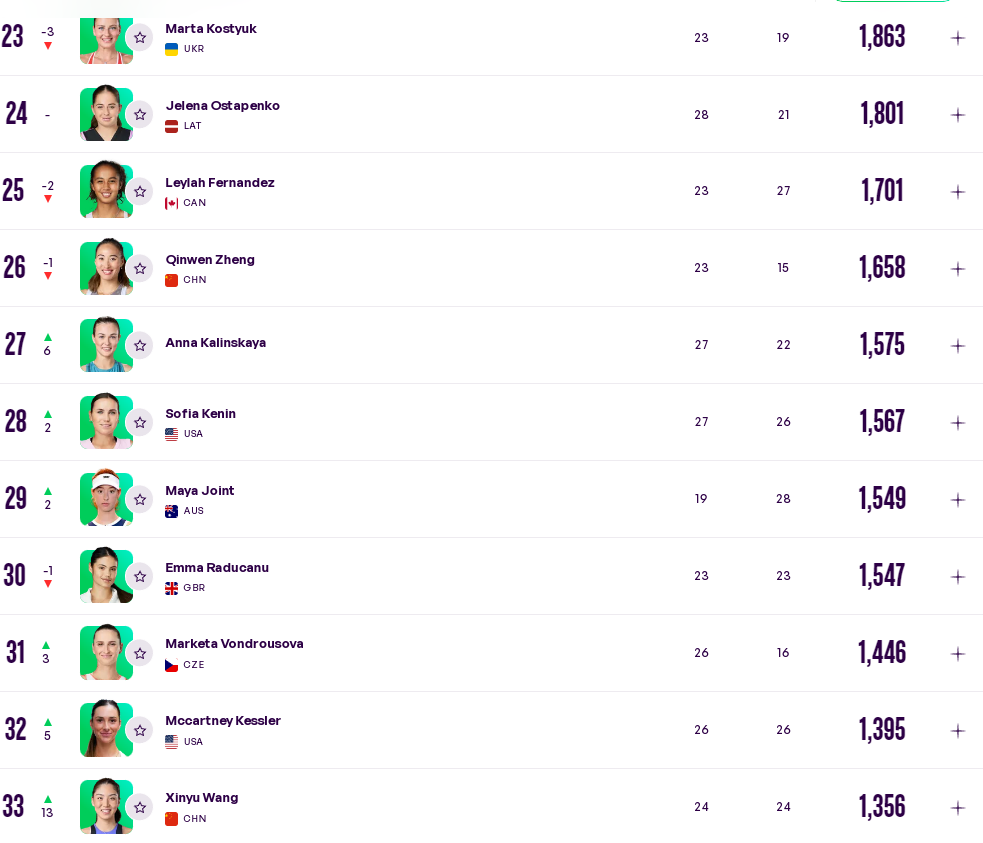Favorite Marta Kostyuk with star icon
This screenshot has height=843, width=983.
tap(140, 38)
